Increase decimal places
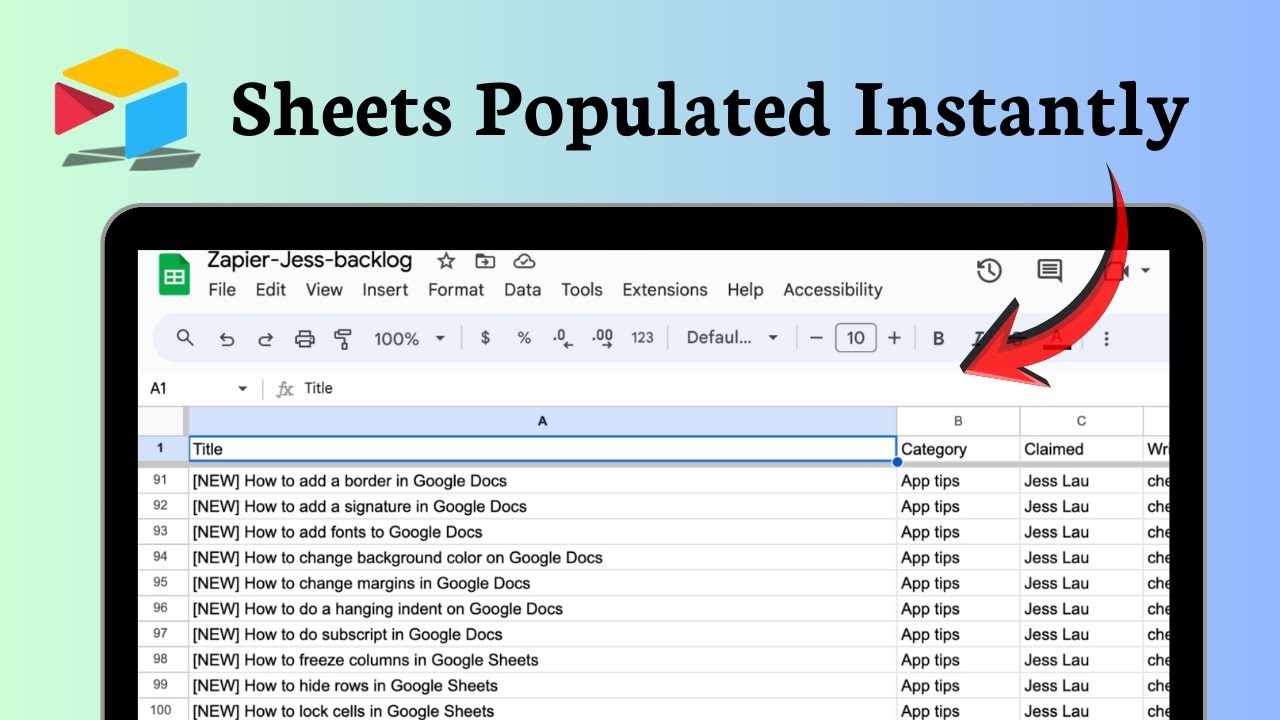 coord(602,338)
